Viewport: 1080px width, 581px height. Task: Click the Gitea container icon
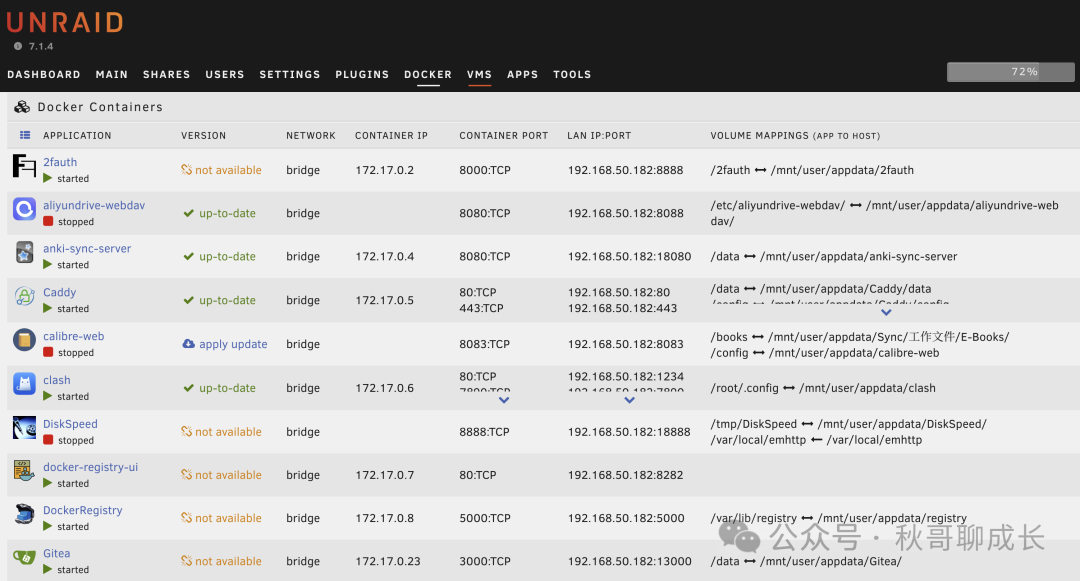coord(24,557)
